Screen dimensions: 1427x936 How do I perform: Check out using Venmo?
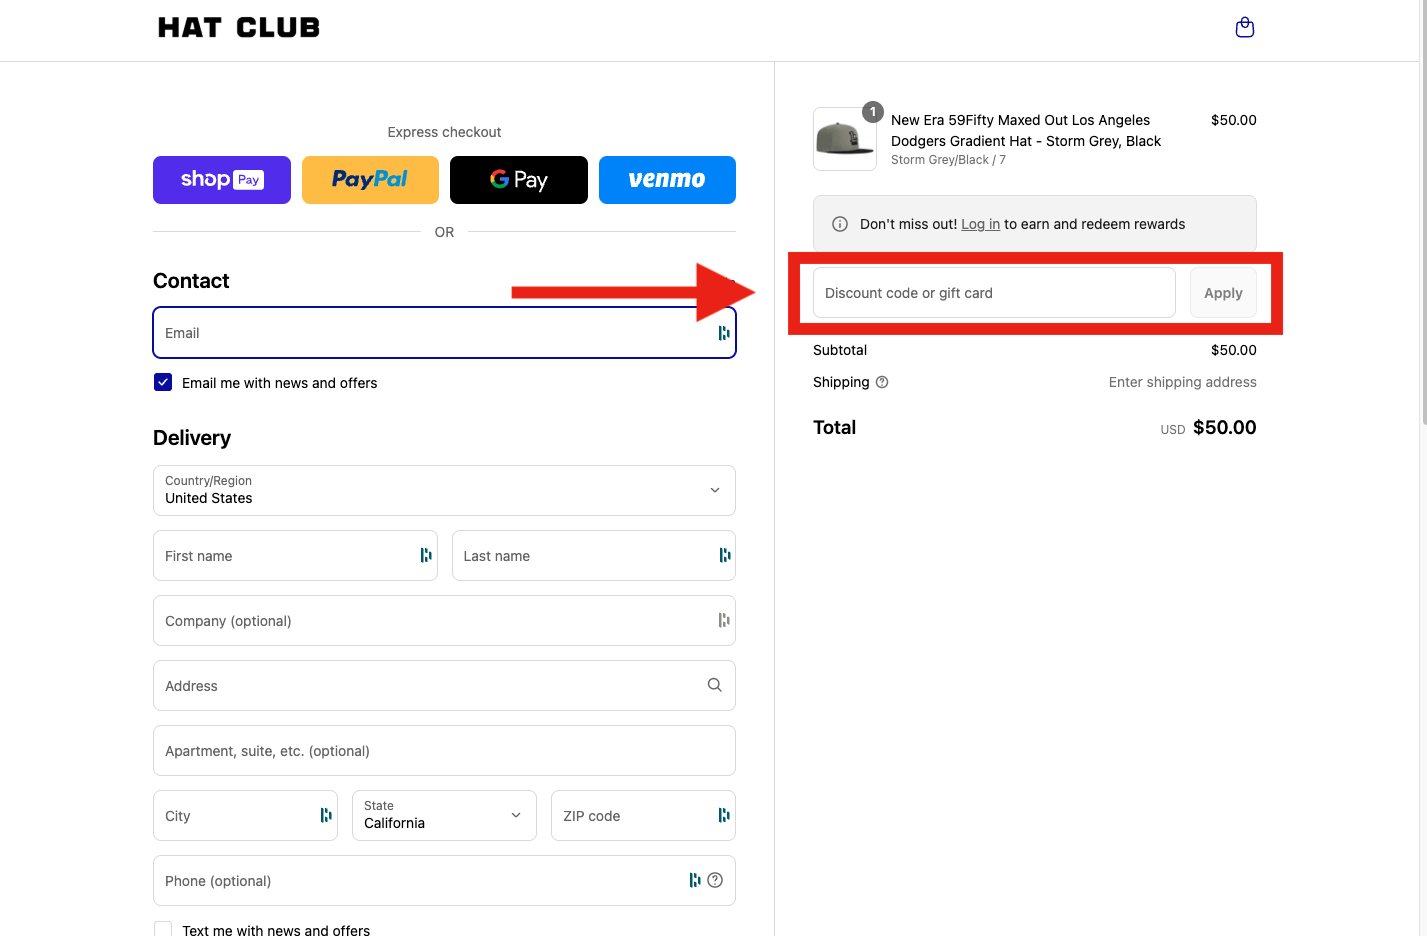tap(667, 180)
